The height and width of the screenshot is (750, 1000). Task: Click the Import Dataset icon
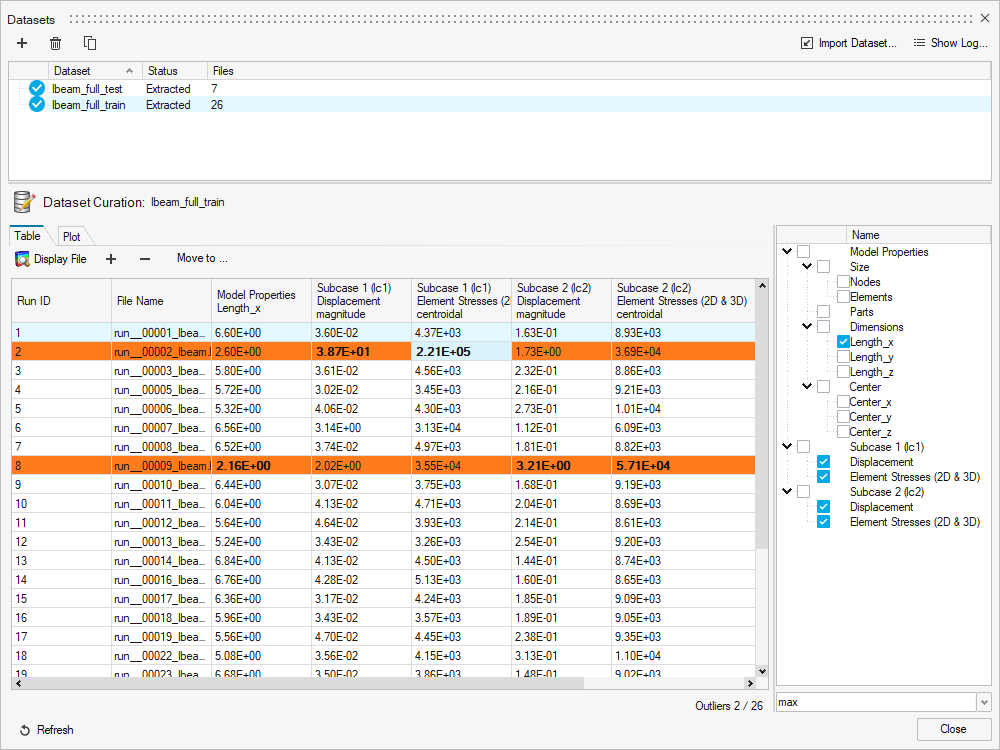(x=807, y=43)
